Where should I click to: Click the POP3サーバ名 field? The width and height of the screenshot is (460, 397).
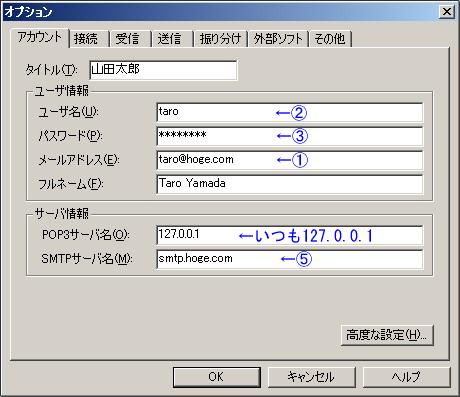tap(290, 235)
